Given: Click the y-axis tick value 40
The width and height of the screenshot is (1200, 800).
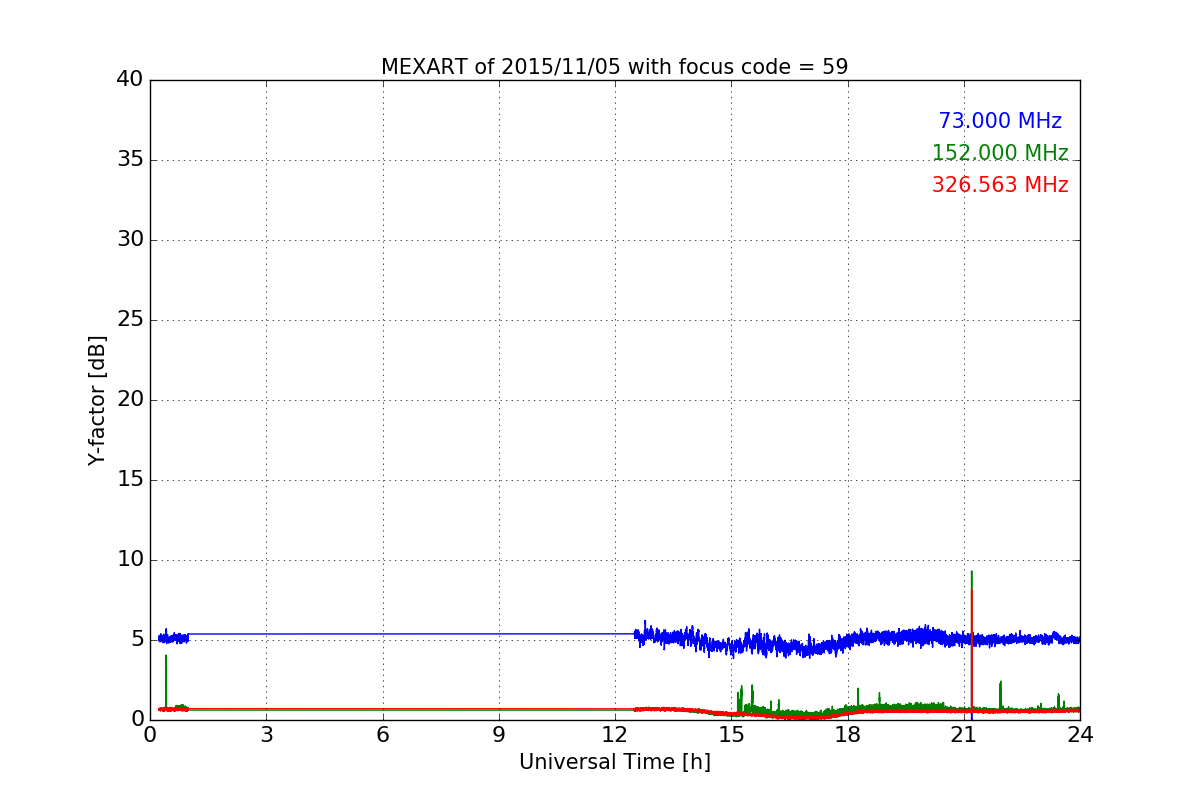Looking at the screenshot, I should pyautogui.click(x=130, y=80).
